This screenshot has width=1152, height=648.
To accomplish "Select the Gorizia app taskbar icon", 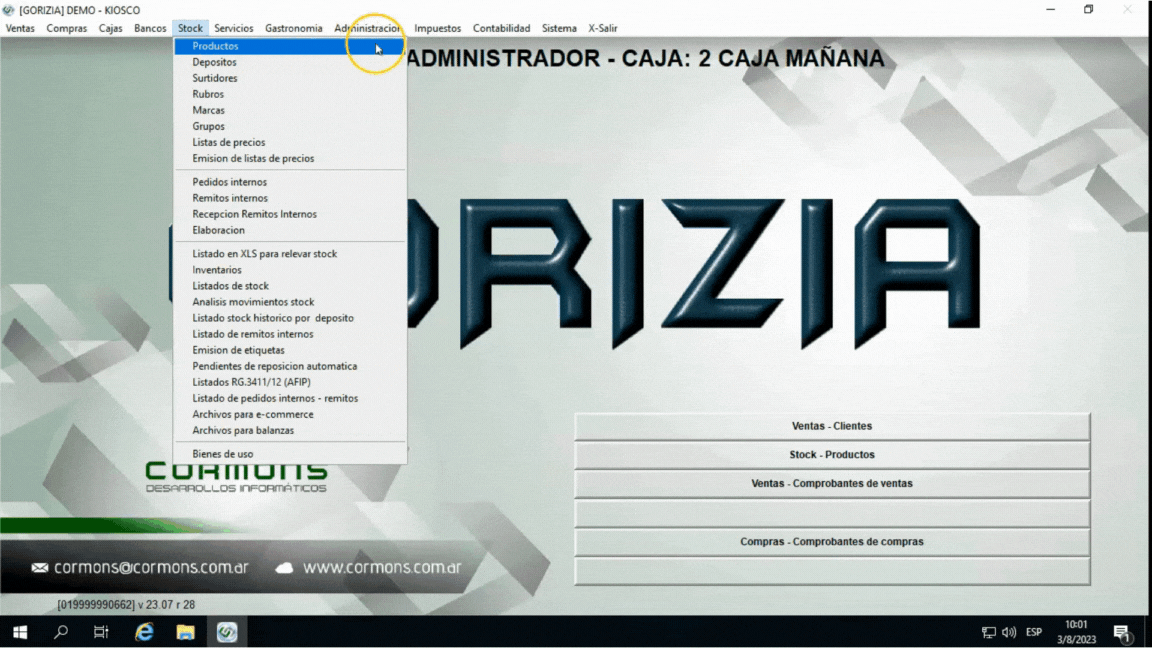I will (227, 632).
